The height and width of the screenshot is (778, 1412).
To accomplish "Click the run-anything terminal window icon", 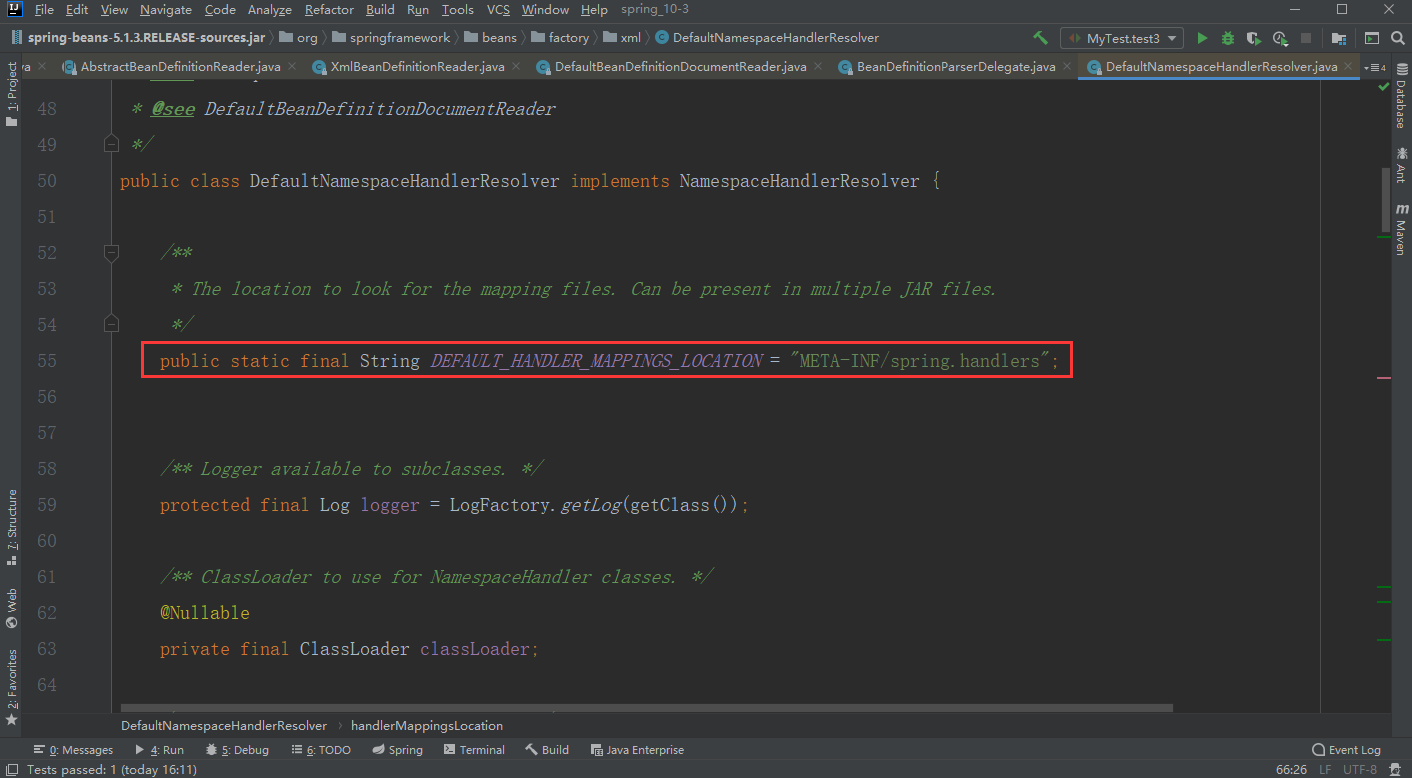I will pyautogui.click(x=1372, y=38).
